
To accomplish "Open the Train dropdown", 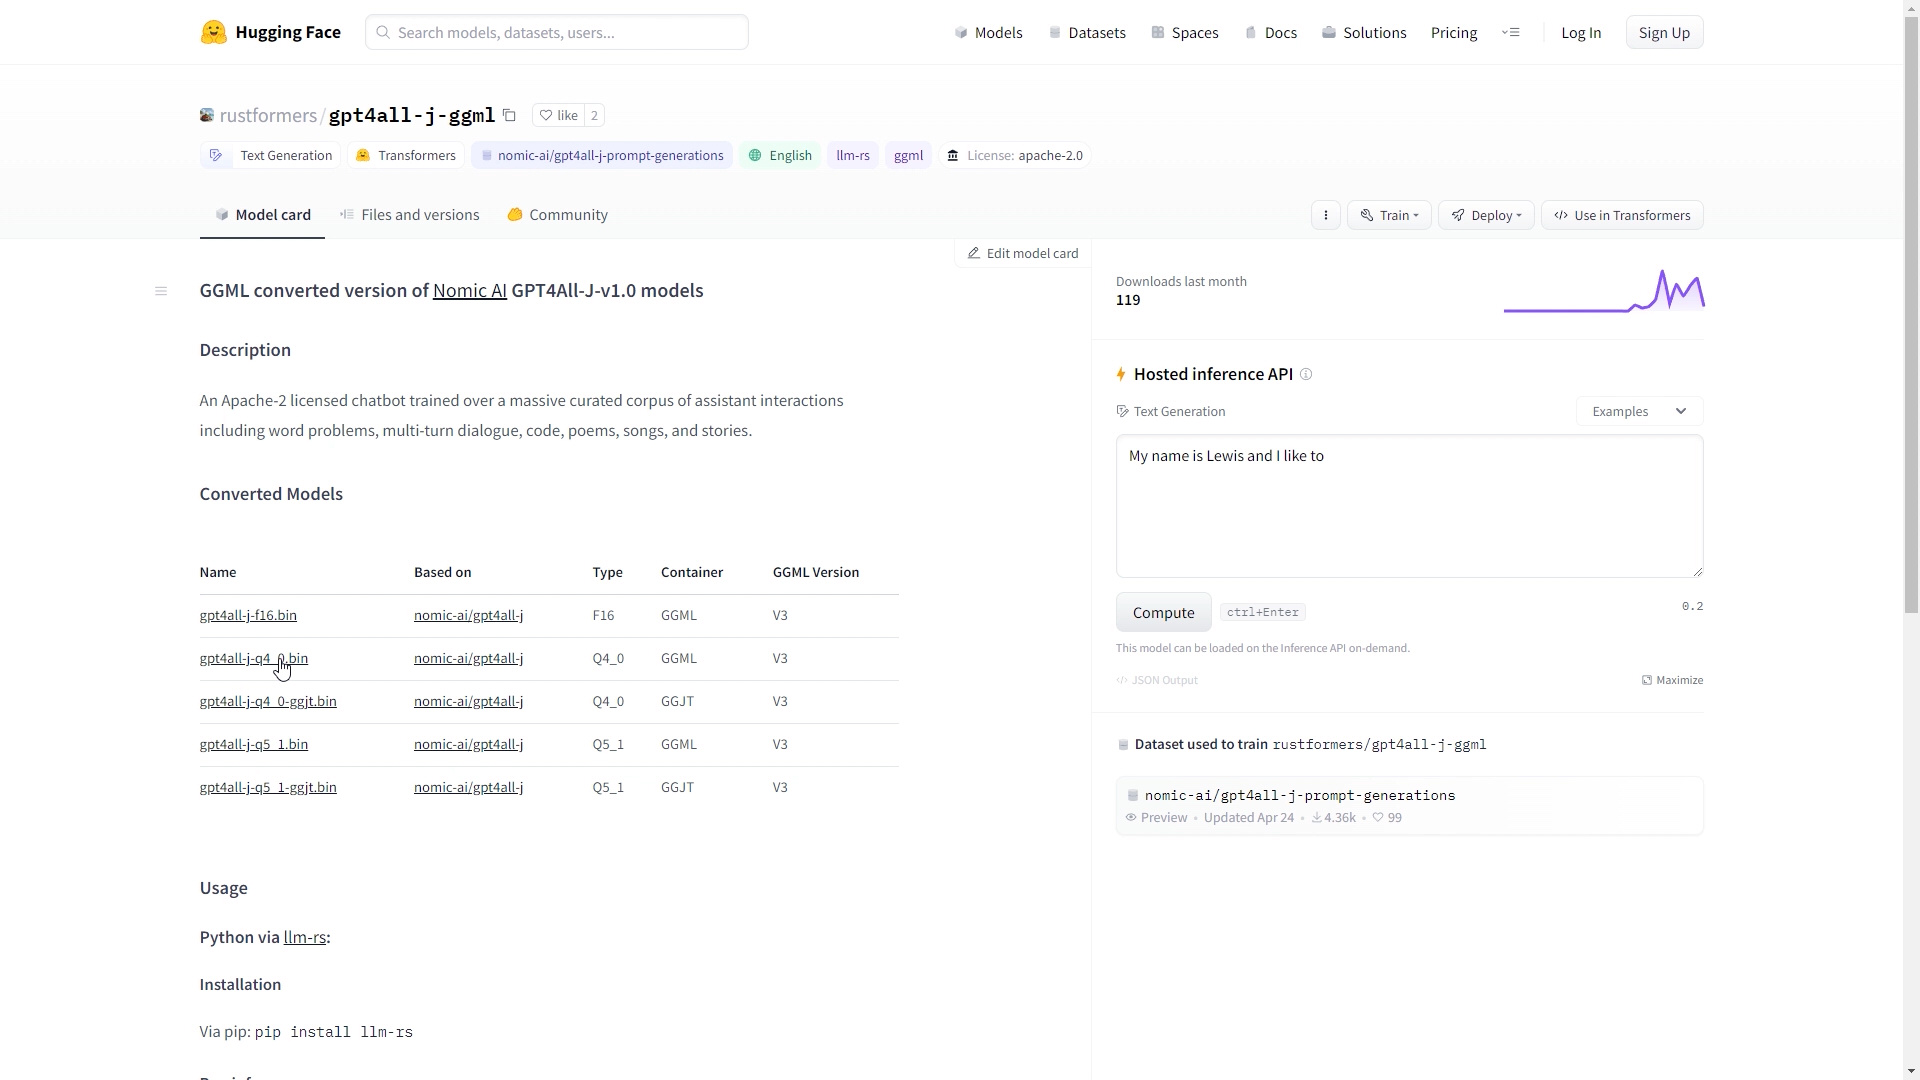I will [1389, 215].
